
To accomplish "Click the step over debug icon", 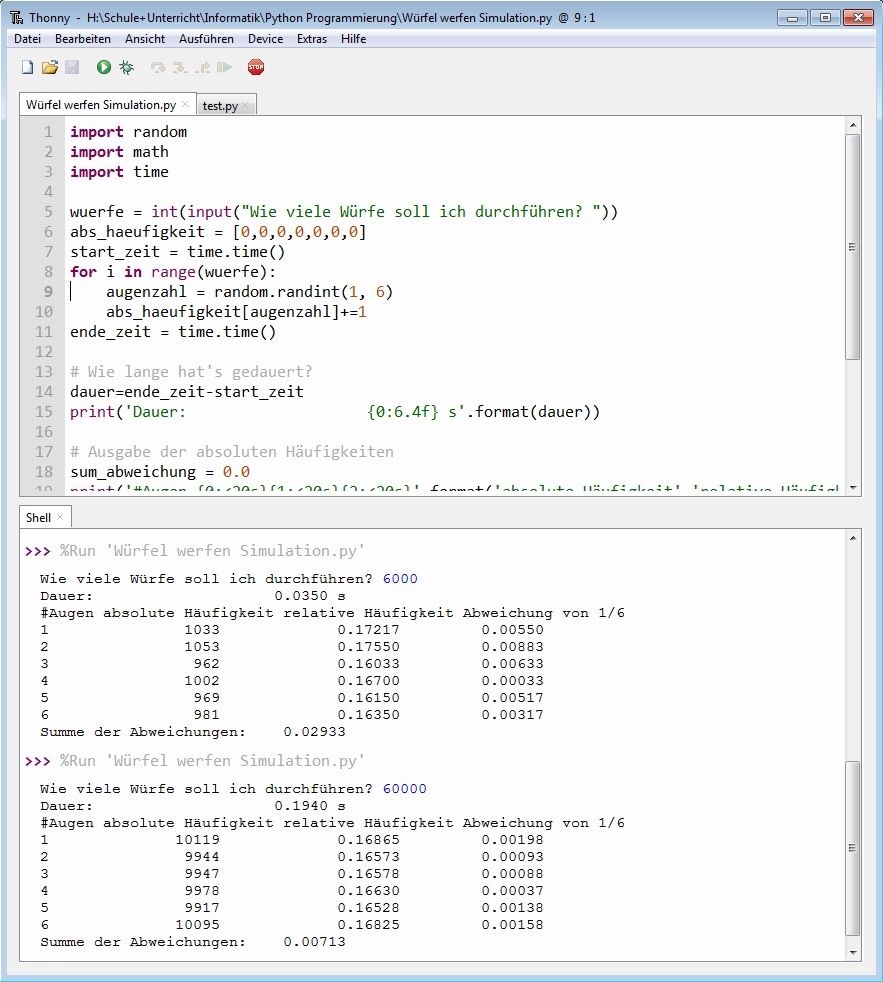I will 158,68.
